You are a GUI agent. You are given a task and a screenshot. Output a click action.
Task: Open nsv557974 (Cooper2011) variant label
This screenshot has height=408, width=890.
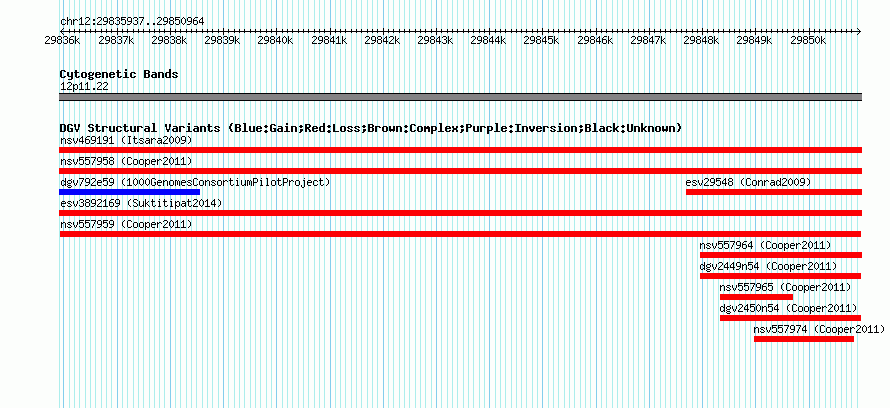pyautogui.click(x=819, y=329)
